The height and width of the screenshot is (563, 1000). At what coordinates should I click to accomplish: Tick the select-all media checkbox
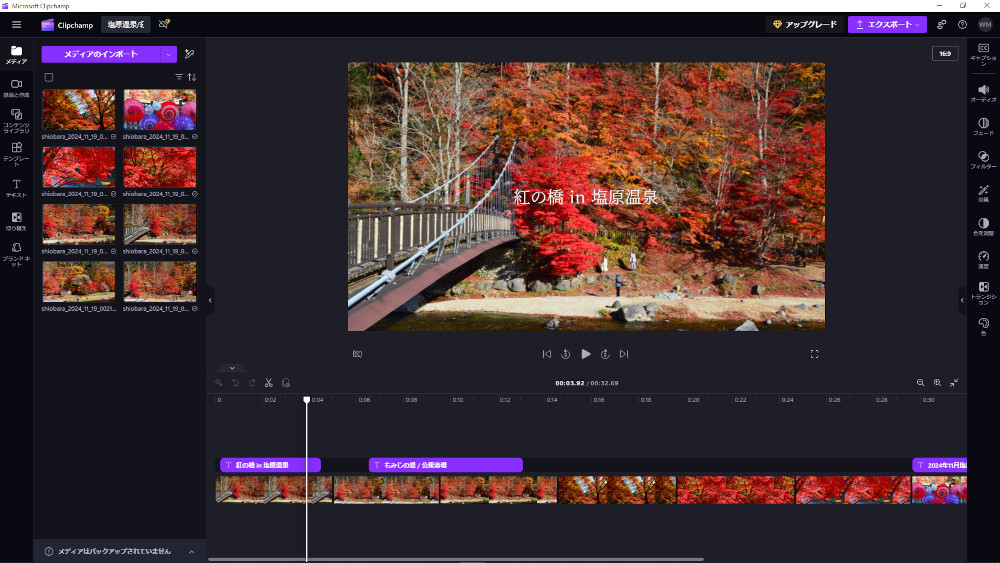coord(48,77)
